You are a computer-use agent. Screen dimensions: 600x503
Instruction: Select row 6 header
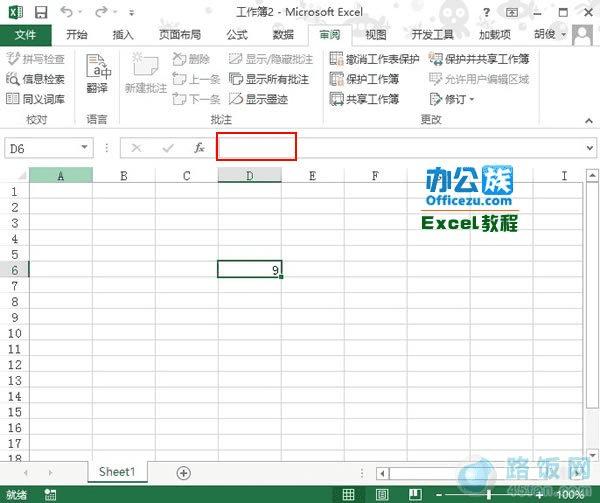15,270
